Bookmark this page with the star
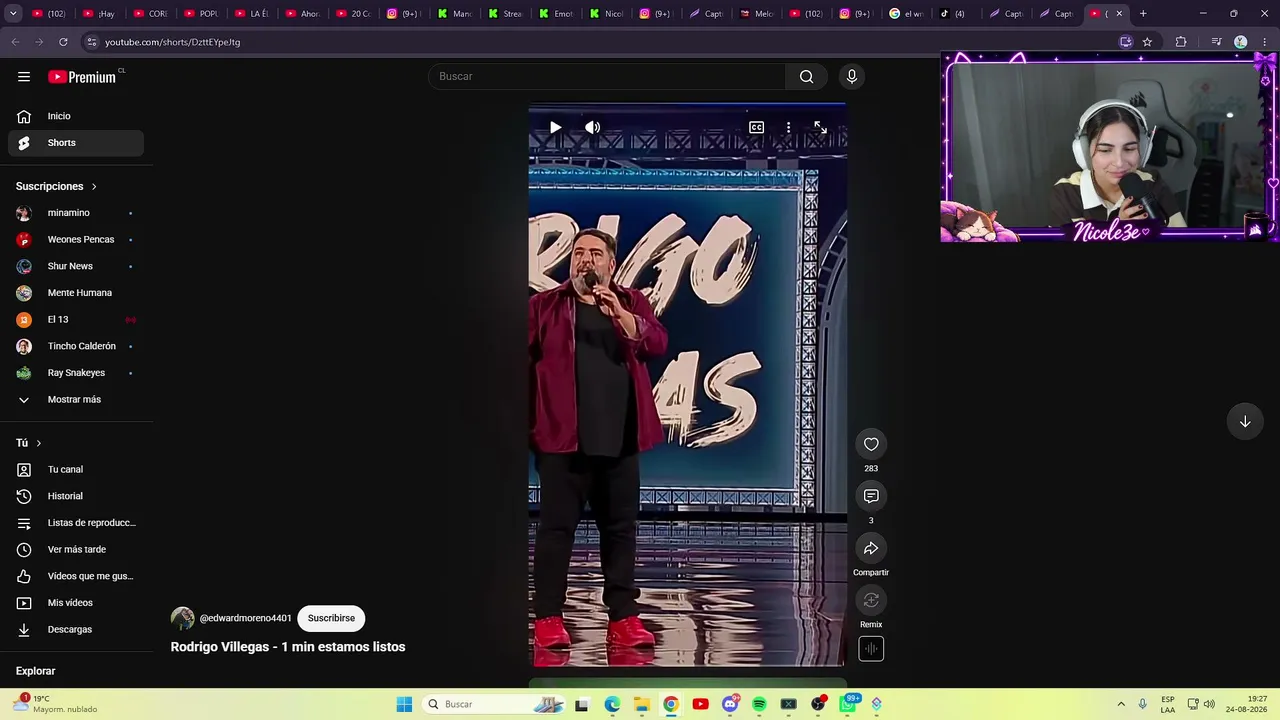This screenshot has width=1280, height=720. (x=1147, y=42)
